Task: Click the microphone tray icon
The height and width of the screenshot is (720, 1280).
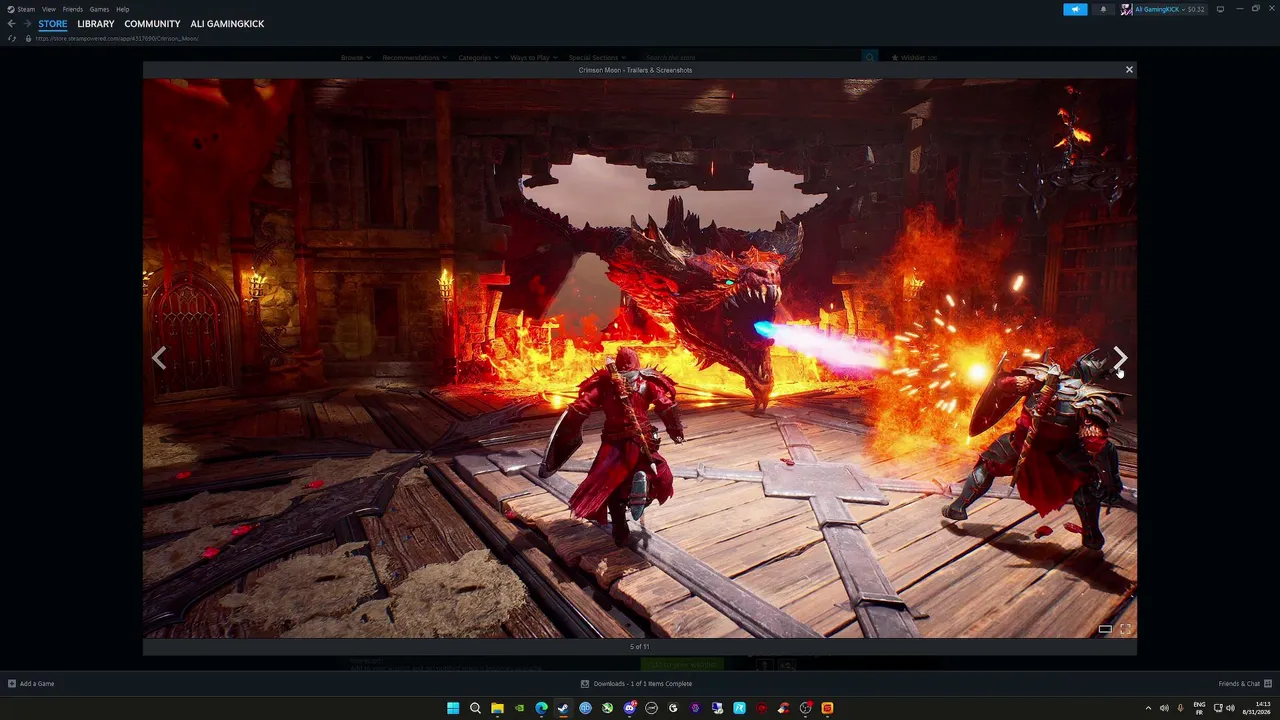Action: click(x=1180, y=708)
